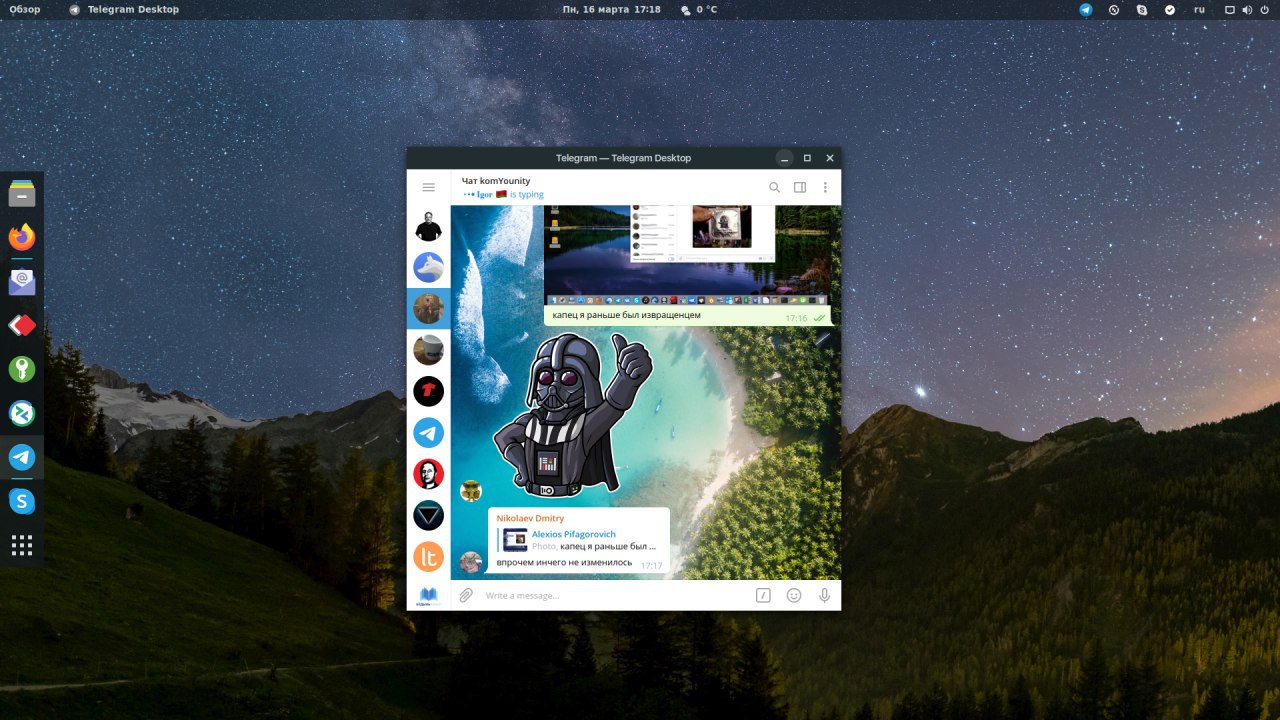Open chat with man-in-black-shirt avatar
The width and height of the screenshot is (1280, 720).
click(x=428, y=227)
